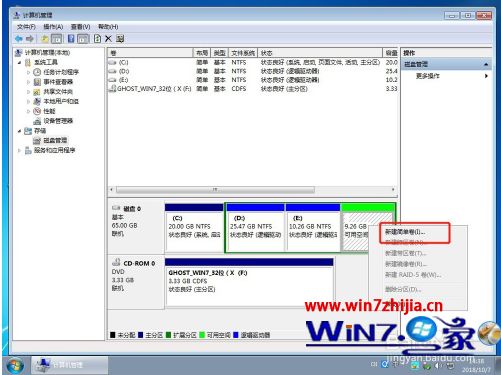Sort by the 容量 column header
This screenshot has height=375, width=501.
(x=390, y=53)
